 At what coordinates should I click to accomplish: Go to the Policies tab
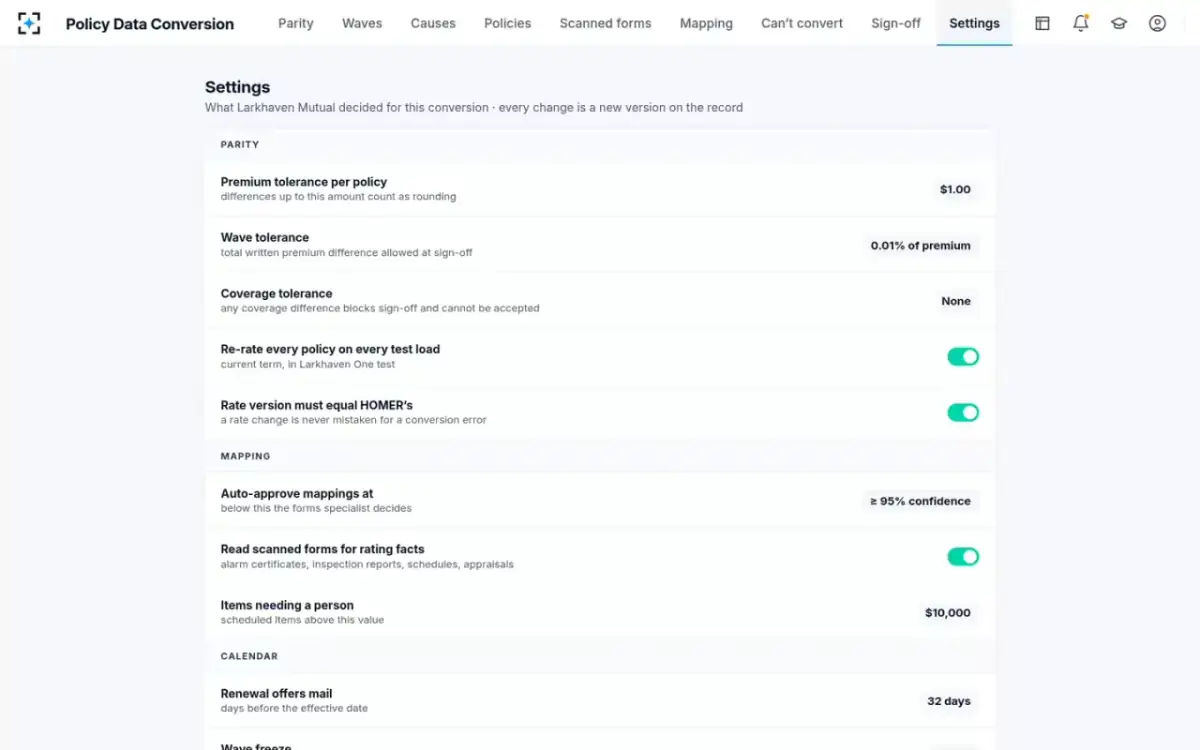pos(508,23)
